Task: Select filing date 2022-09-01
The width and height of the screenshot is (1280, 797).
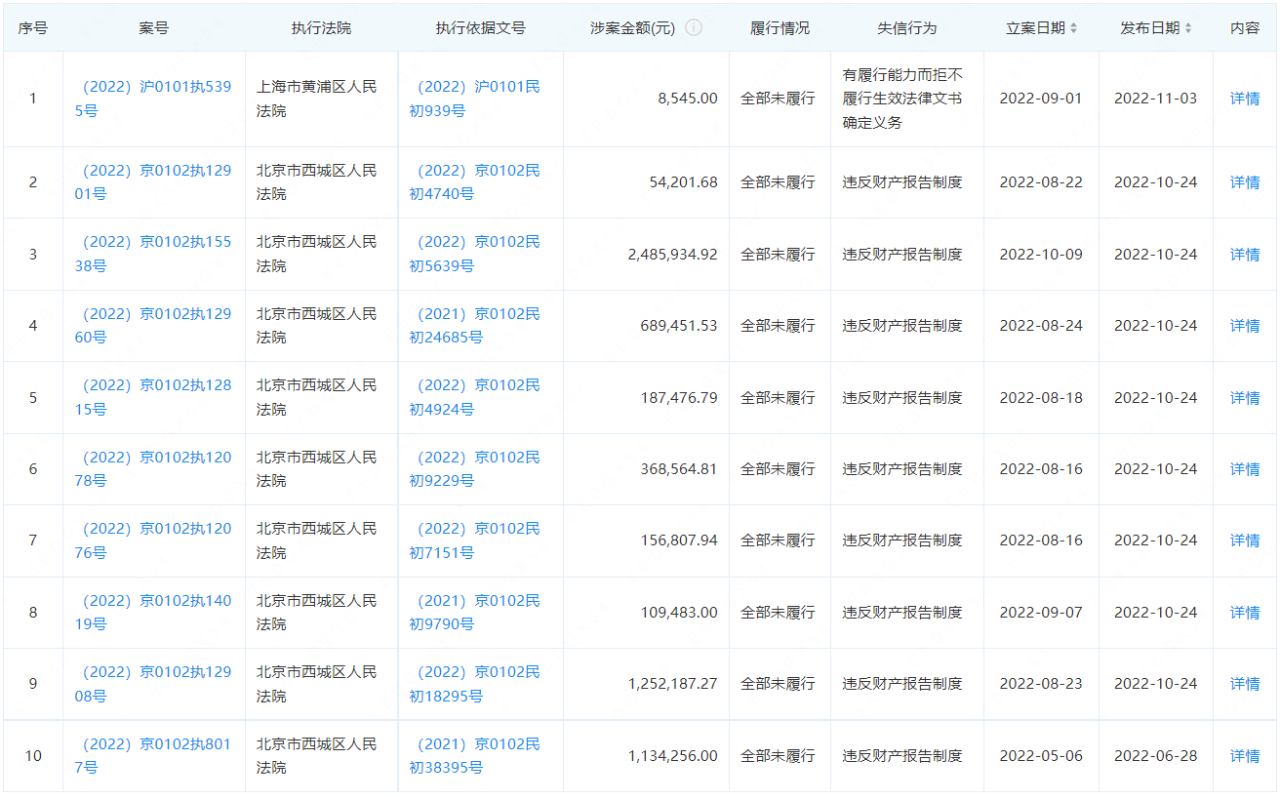Action: 1041,99
